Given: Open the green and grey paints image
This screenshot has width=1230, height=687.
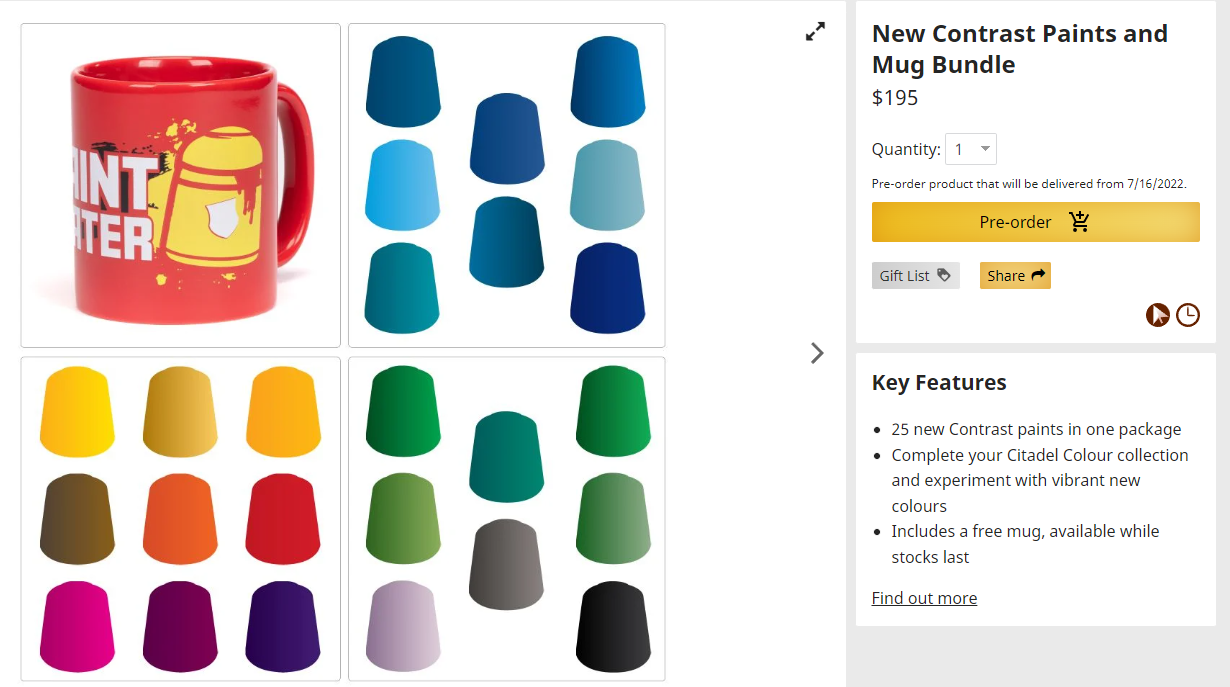Looking at the screenshot, I should (507, 519).
